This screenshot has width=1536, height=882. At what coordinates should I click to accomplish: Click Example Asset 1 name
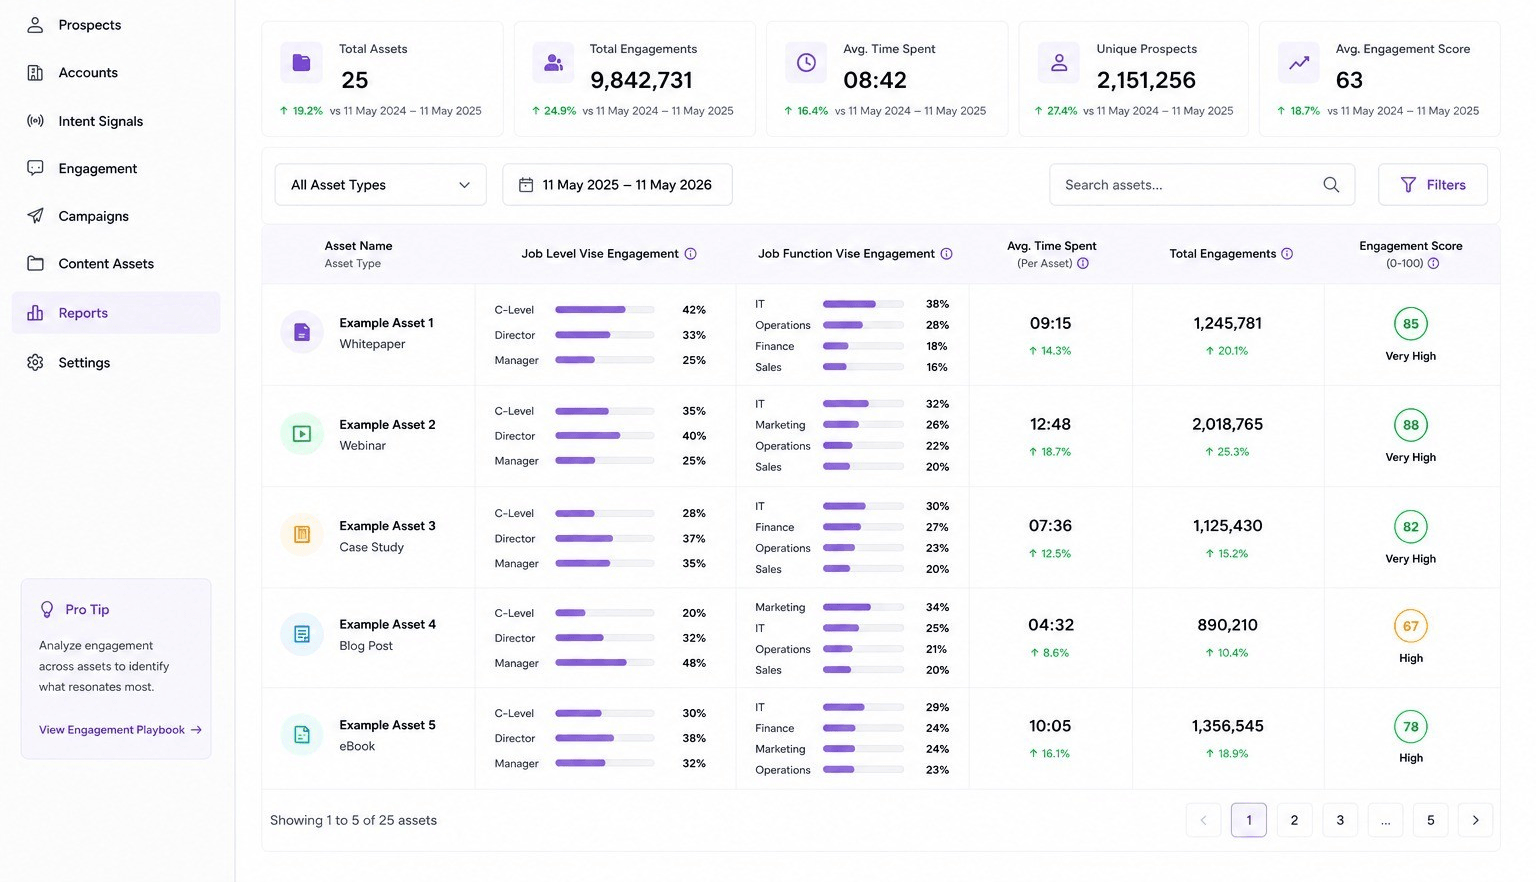[387, 323]
